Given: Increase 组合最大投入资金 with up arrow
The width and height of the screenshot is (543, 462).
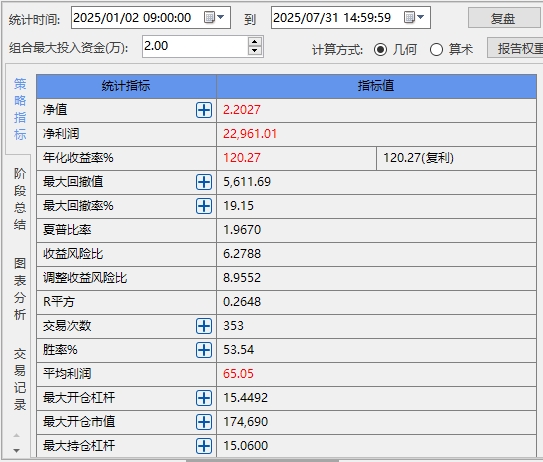Looking at the screenshot, I should click(x=255, y=42).
